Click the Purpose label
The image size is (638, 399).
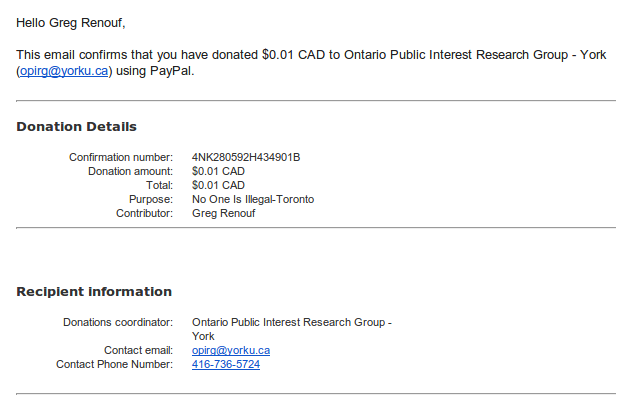pos(151,199)
